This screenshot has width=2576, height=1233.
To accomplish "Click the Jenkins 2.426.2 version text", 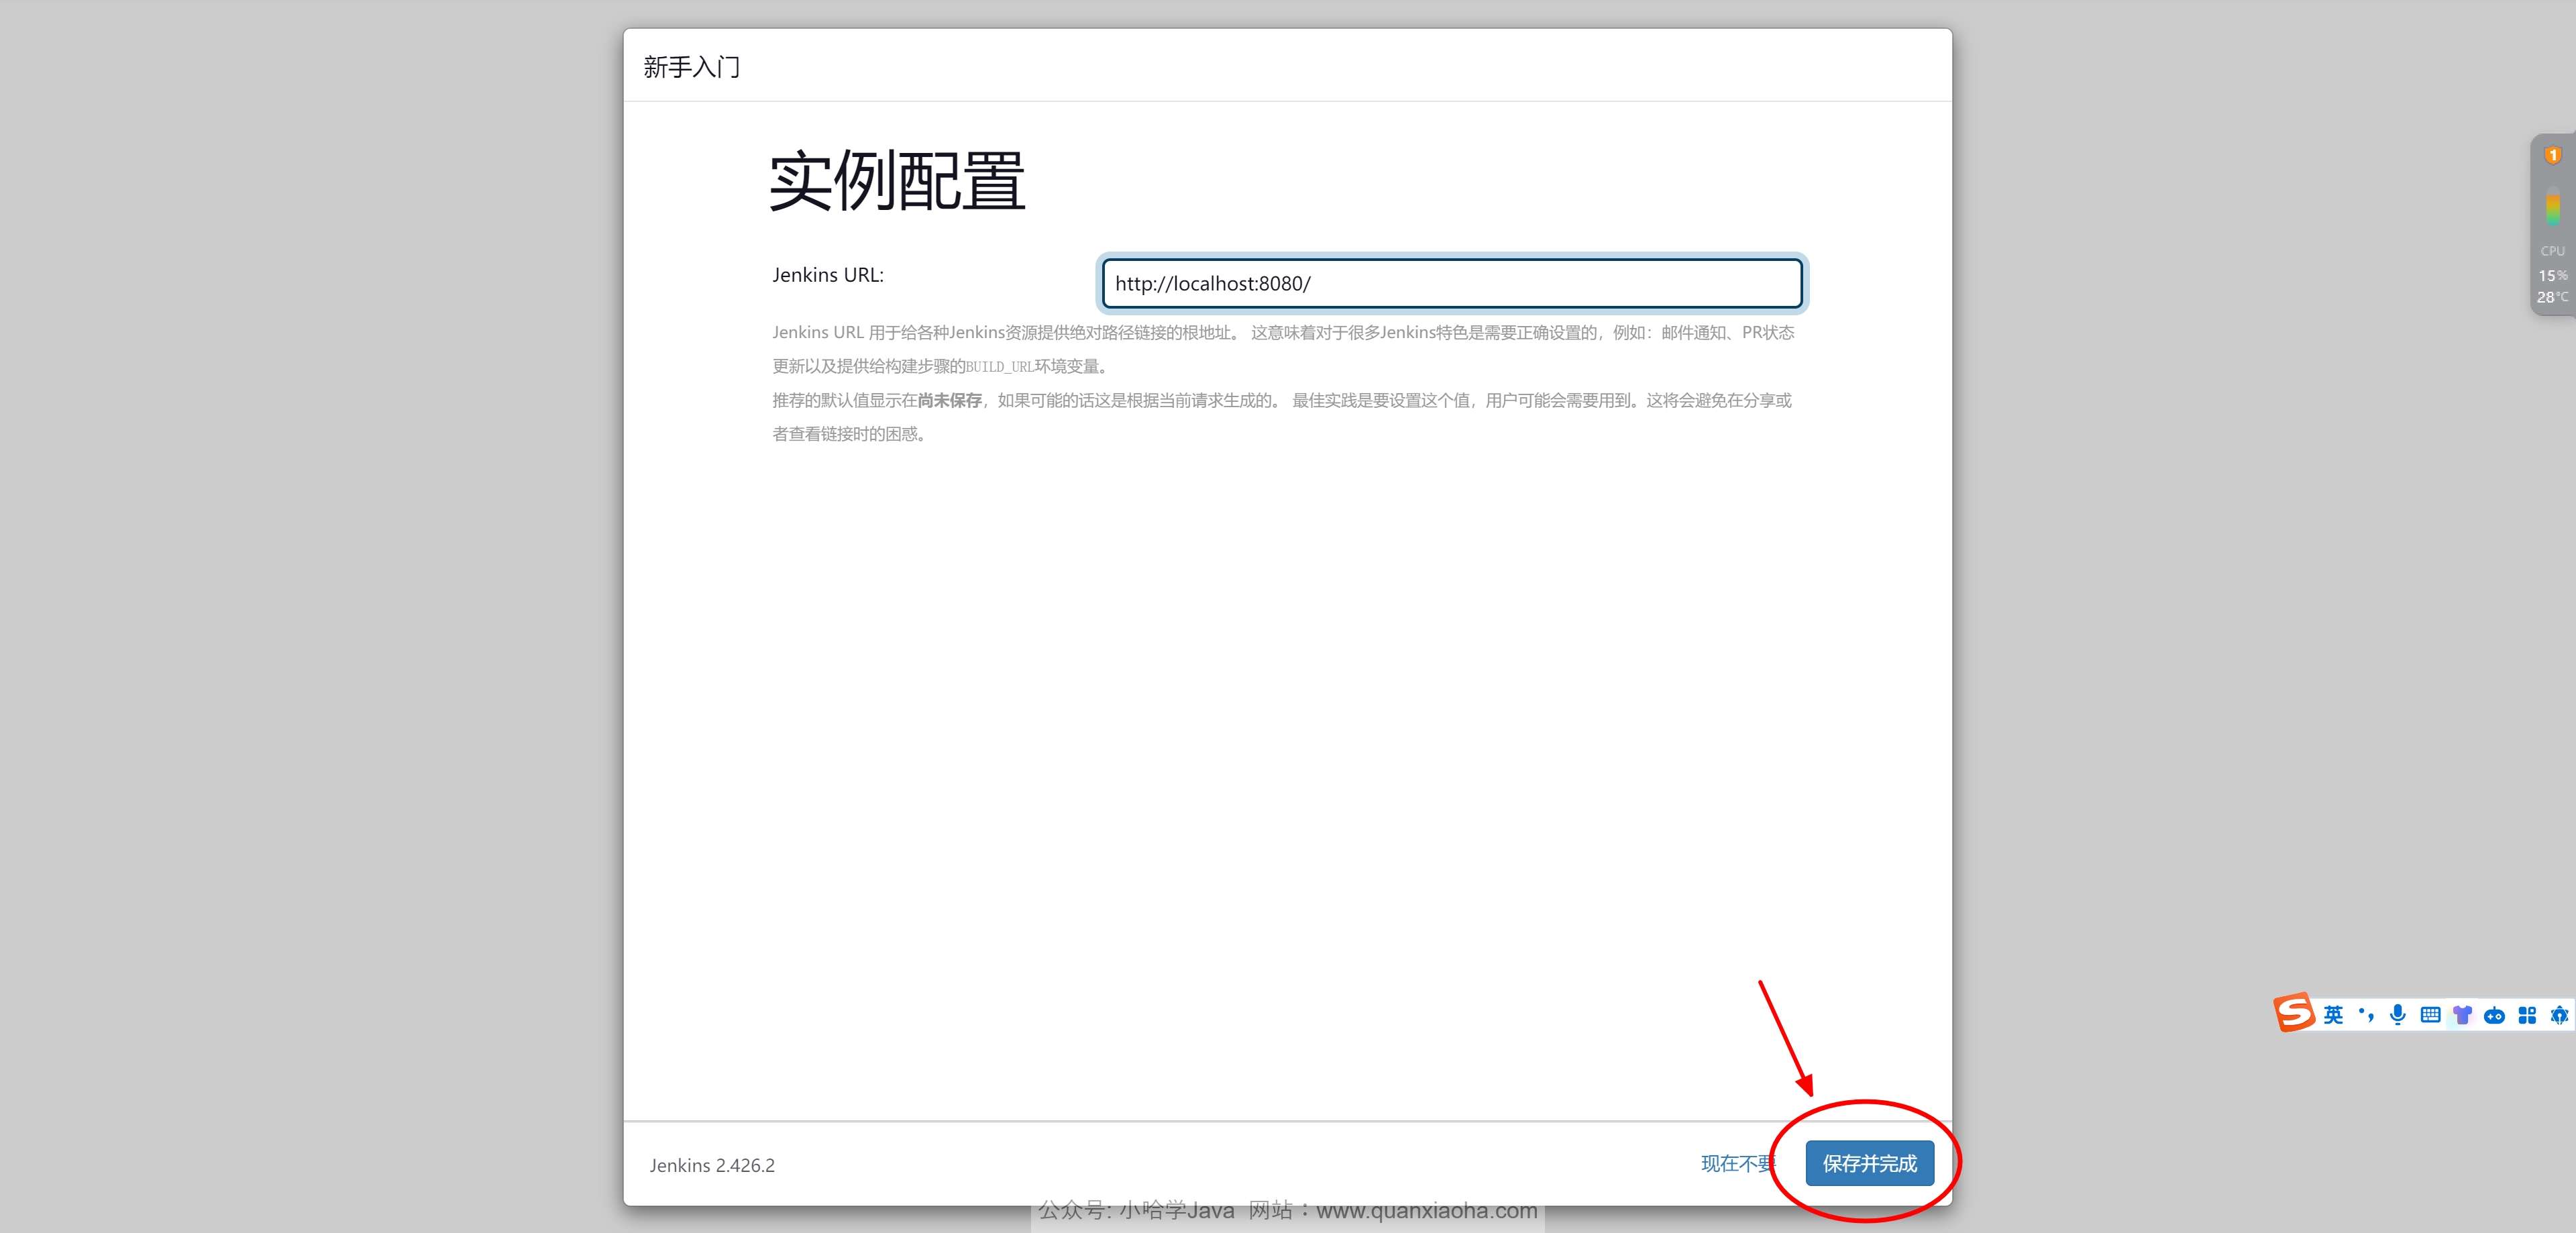I will (x=712, y=1165).
